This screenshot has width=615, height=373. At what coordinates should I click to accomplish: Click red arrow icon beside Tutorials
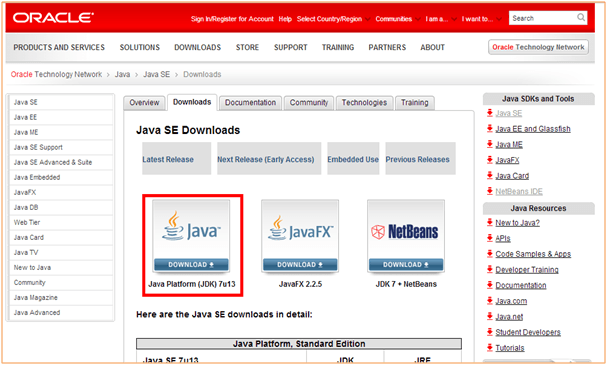tap(489, 348)
